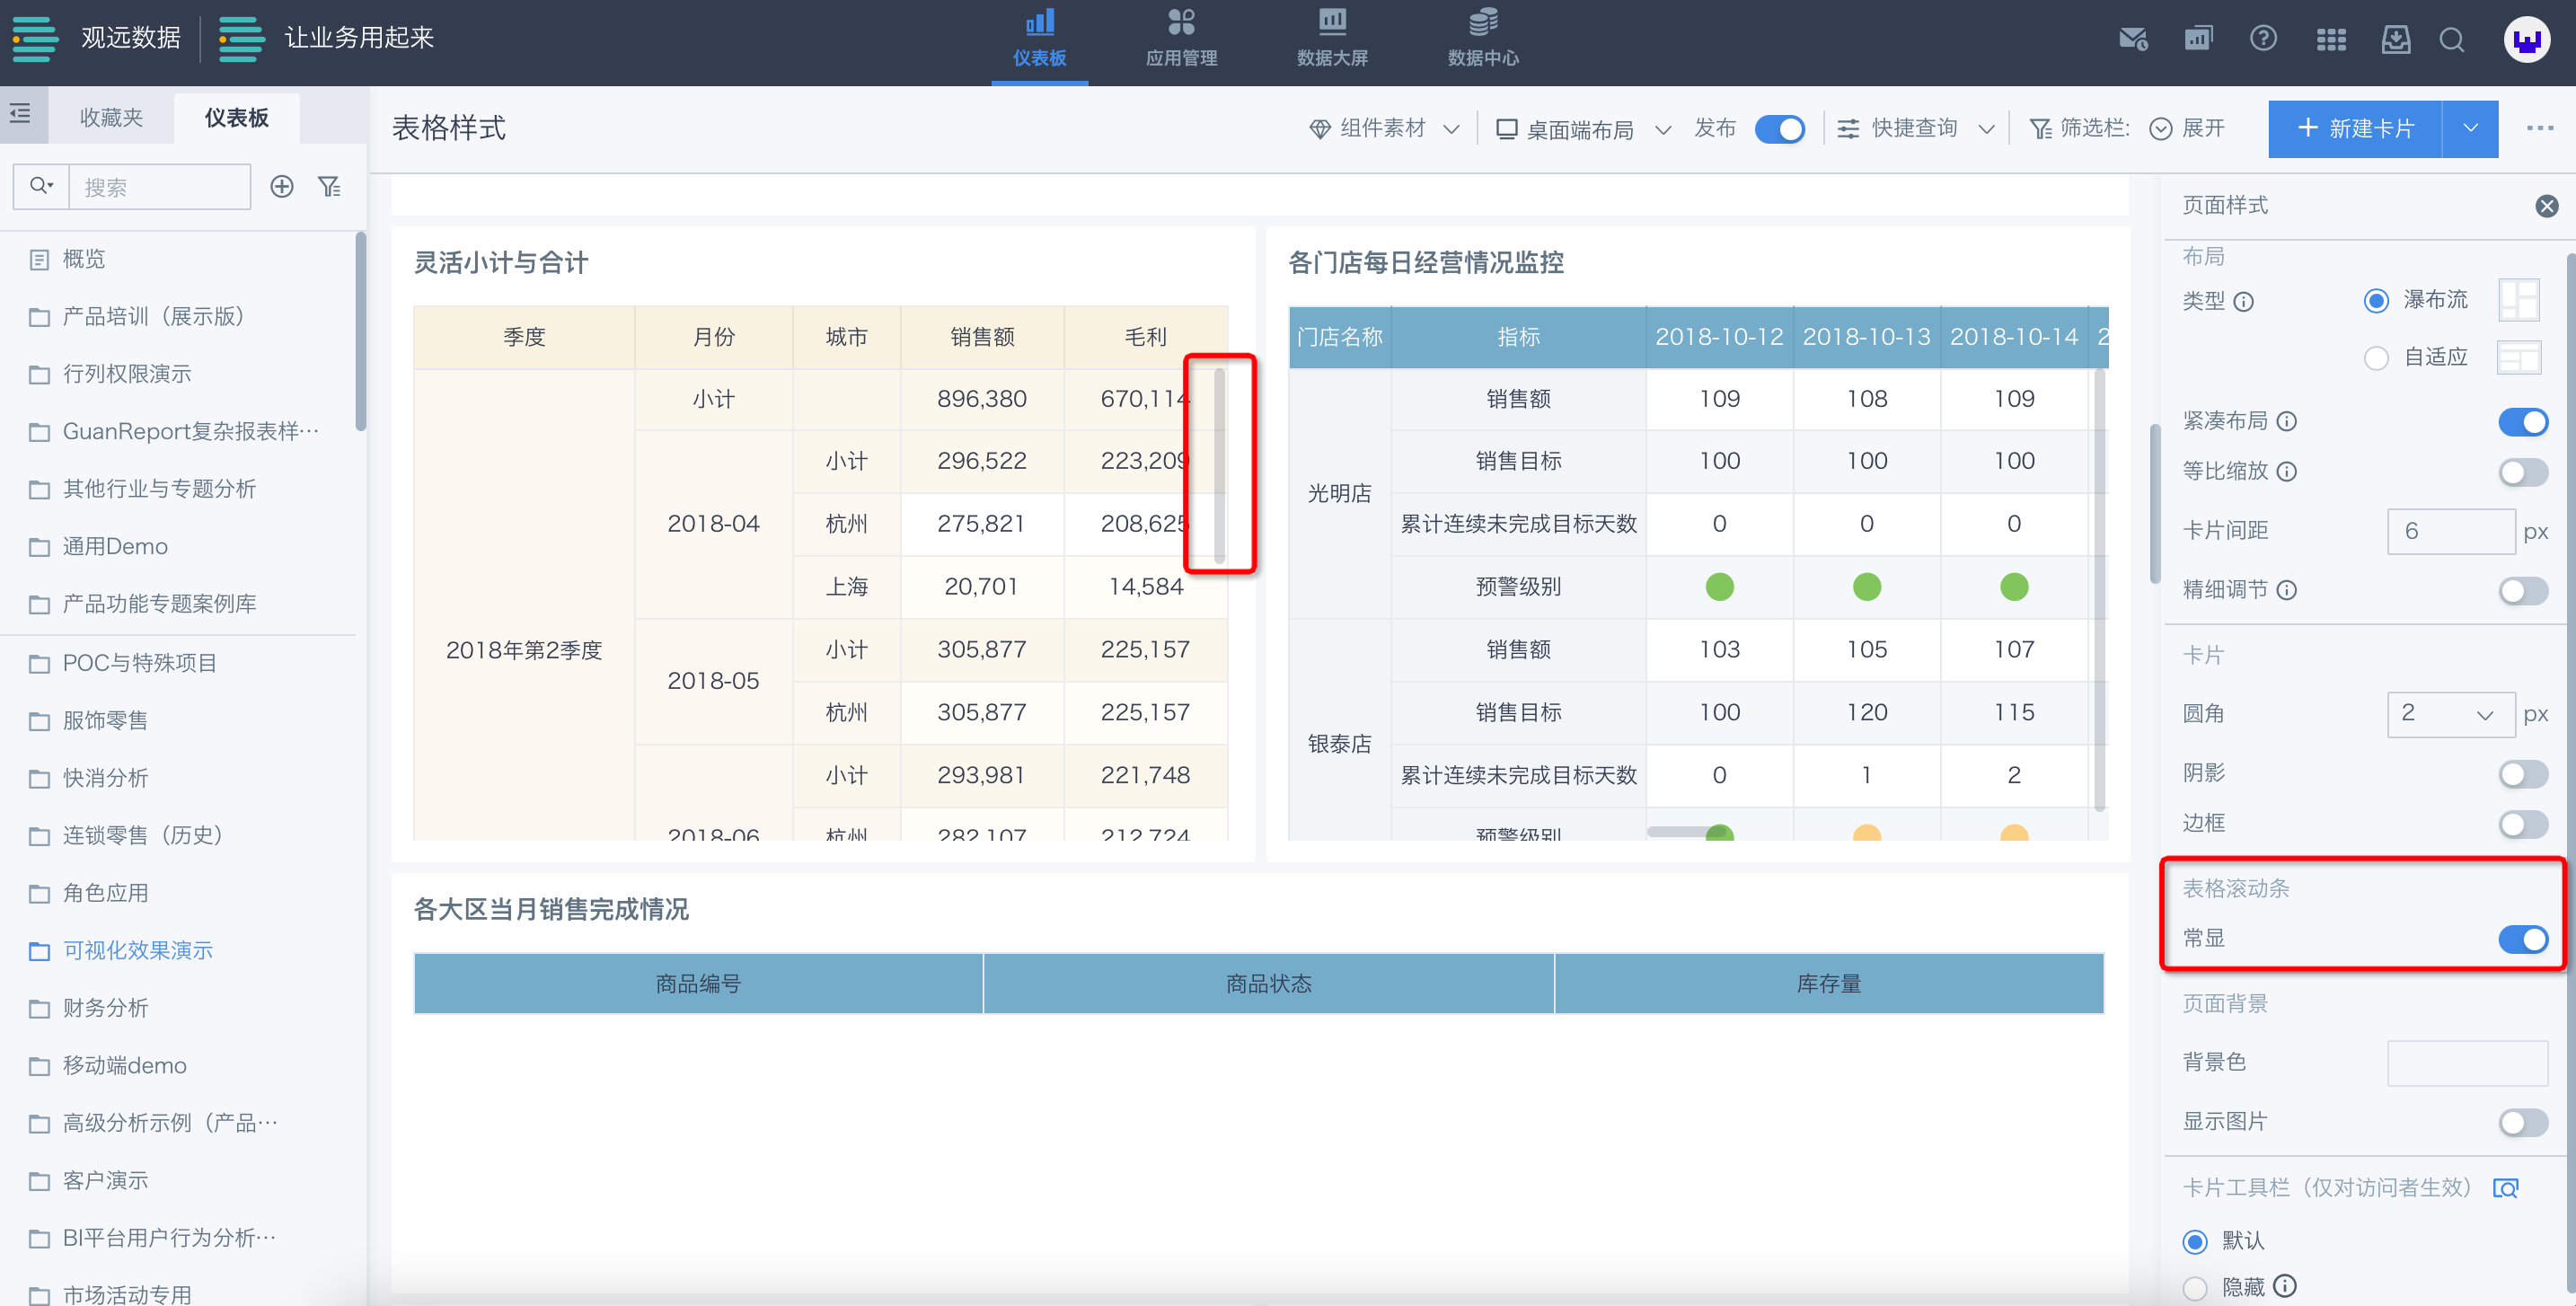
Task: Expand the 组件素材 dropdown
Action: 1384,128
